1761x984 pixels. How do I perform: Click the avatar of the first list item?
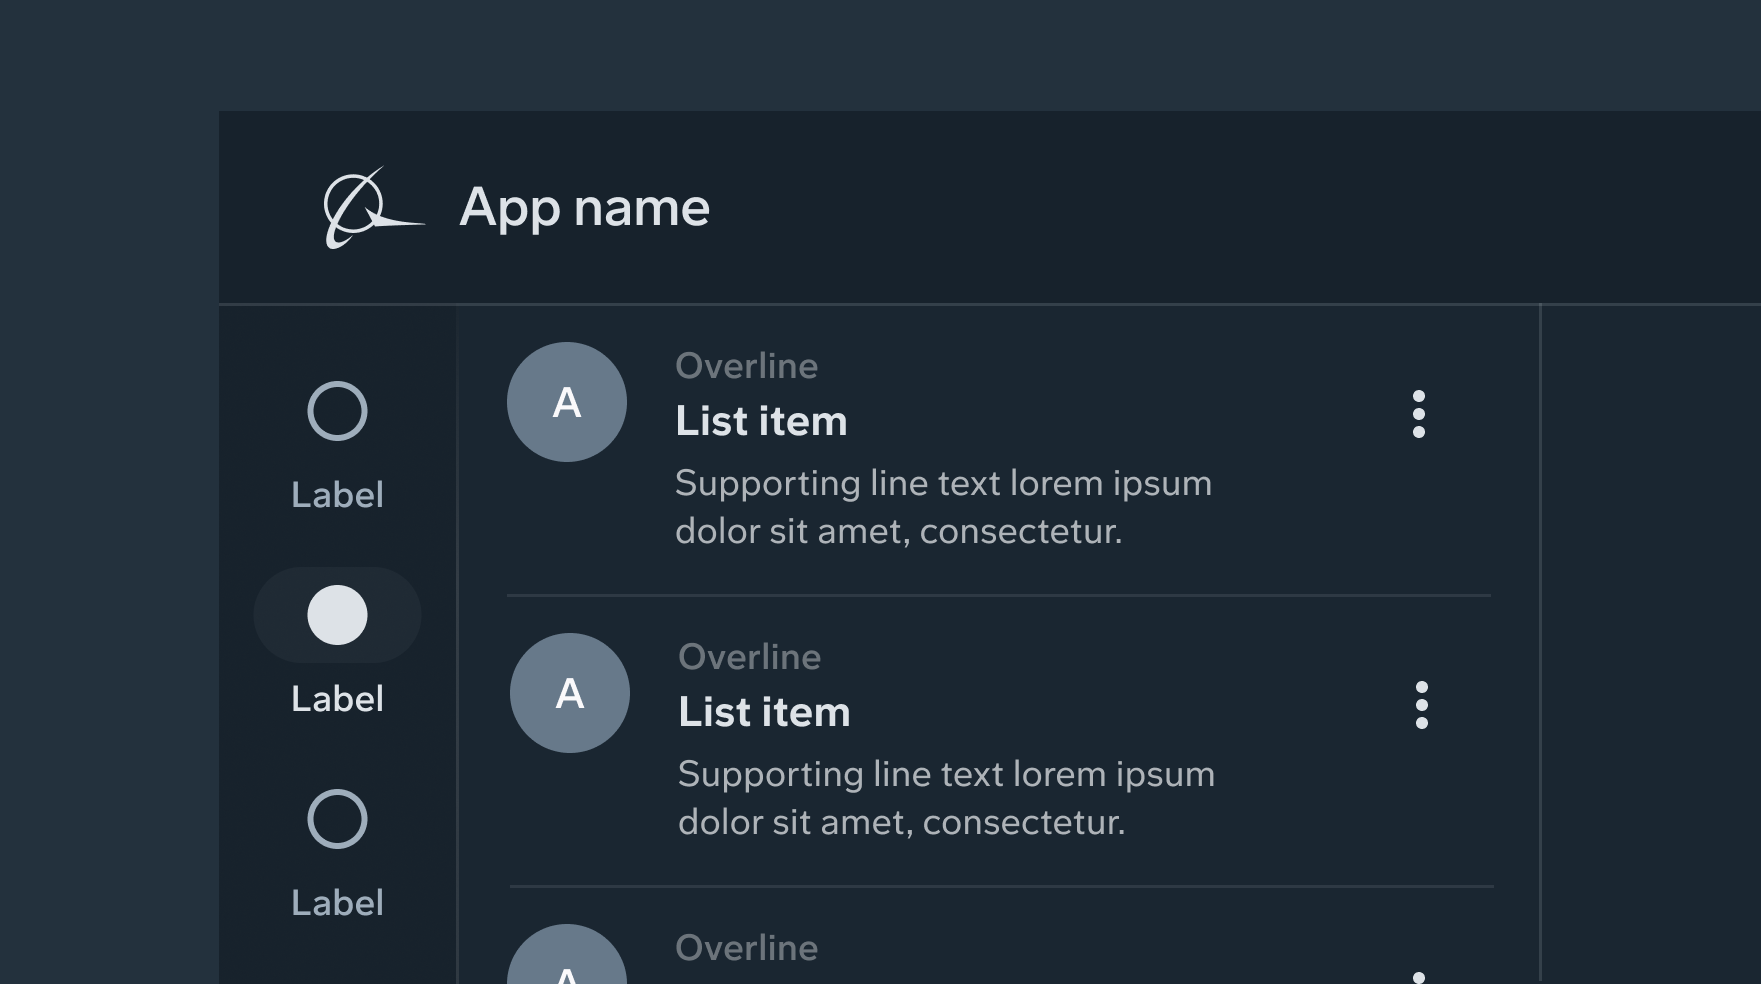(x=566, y=401)
